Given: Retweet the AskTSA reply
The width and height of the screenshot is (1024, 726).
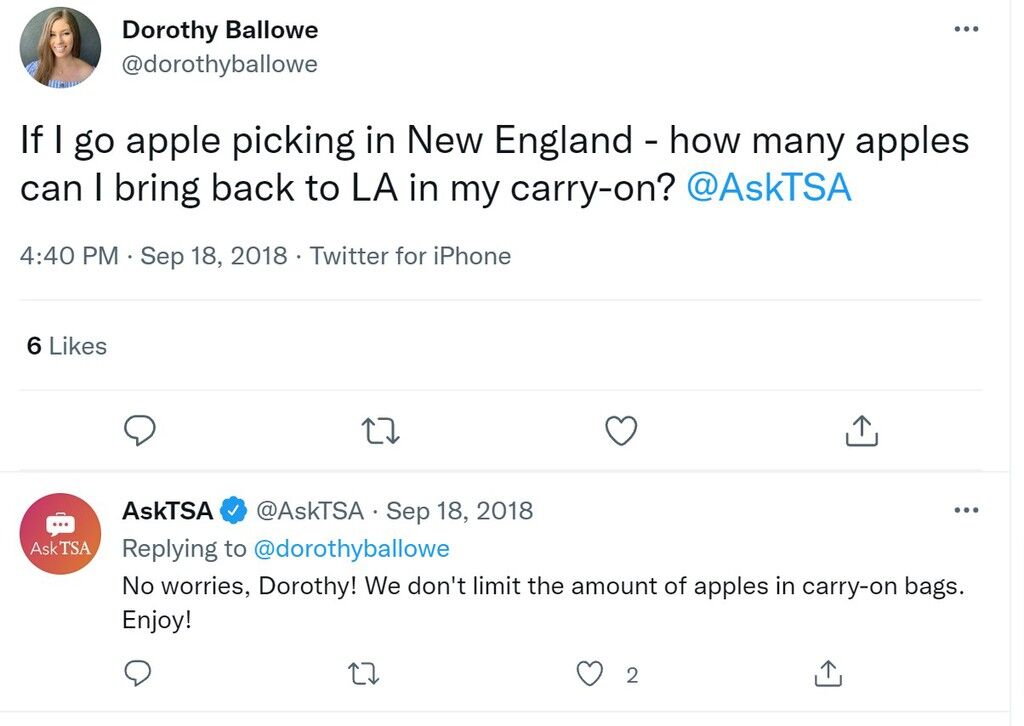Looking at the screenshot, I should 364,674.
